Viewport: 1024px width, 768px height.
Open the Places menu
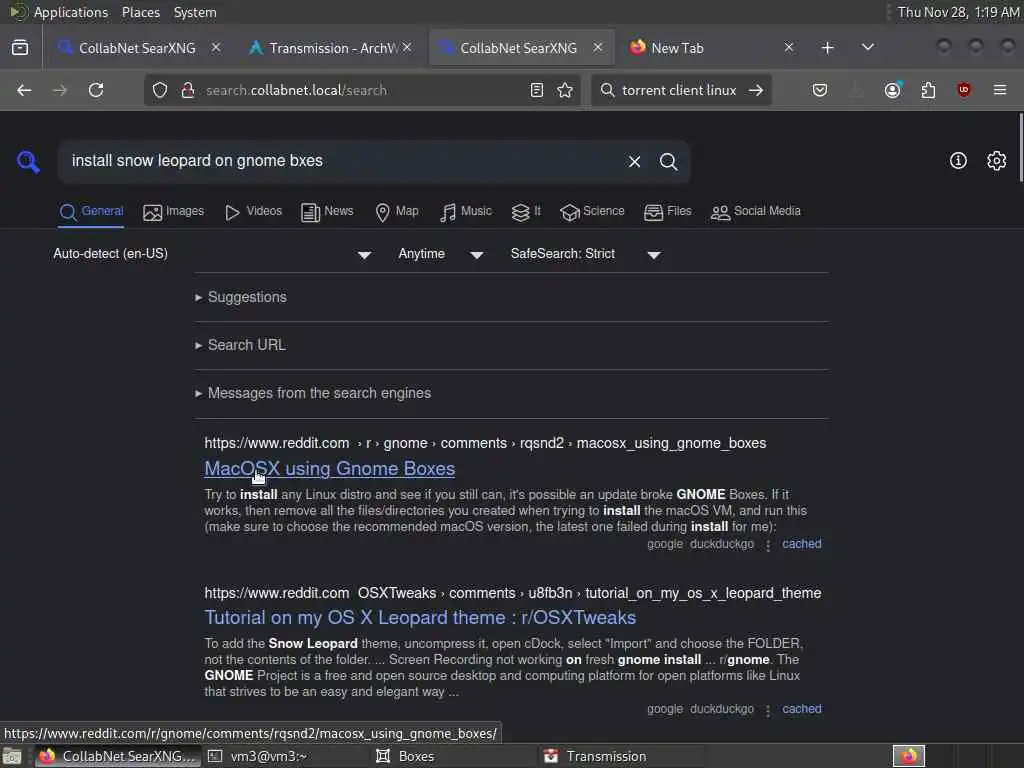pyautogui.click(x=140, y=12)
